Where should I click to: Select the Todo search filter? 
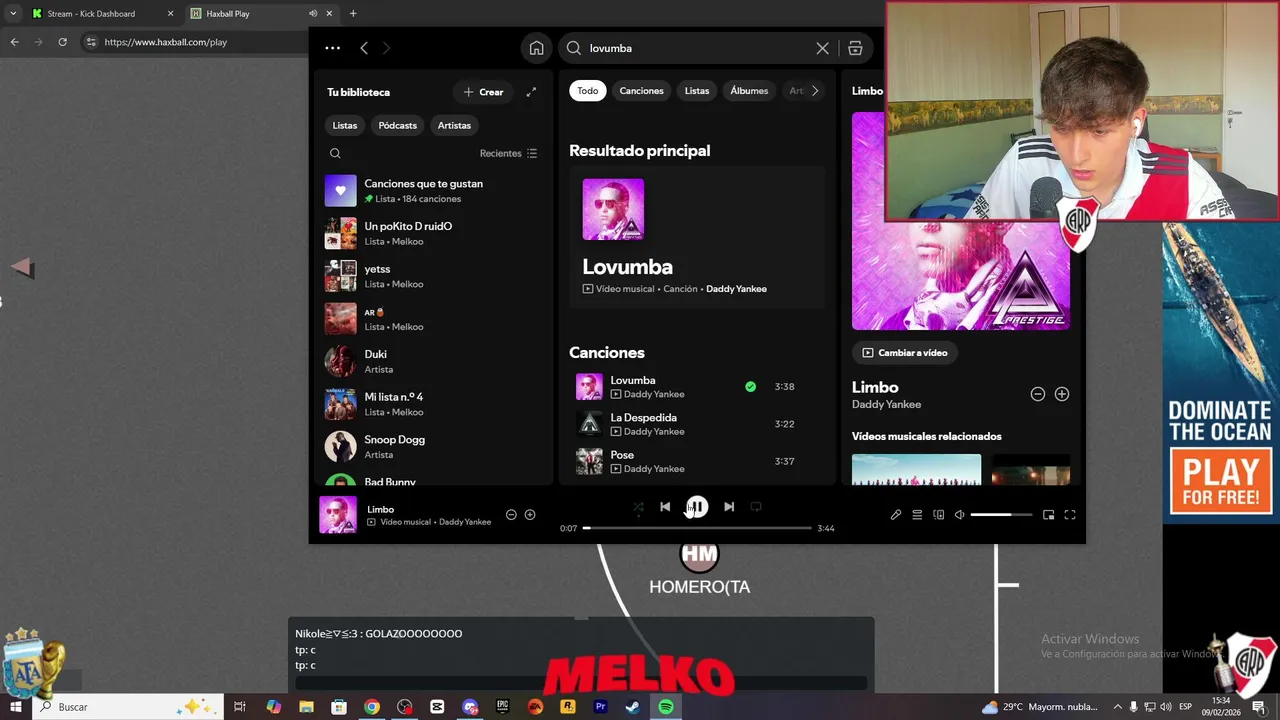[588, 91]
